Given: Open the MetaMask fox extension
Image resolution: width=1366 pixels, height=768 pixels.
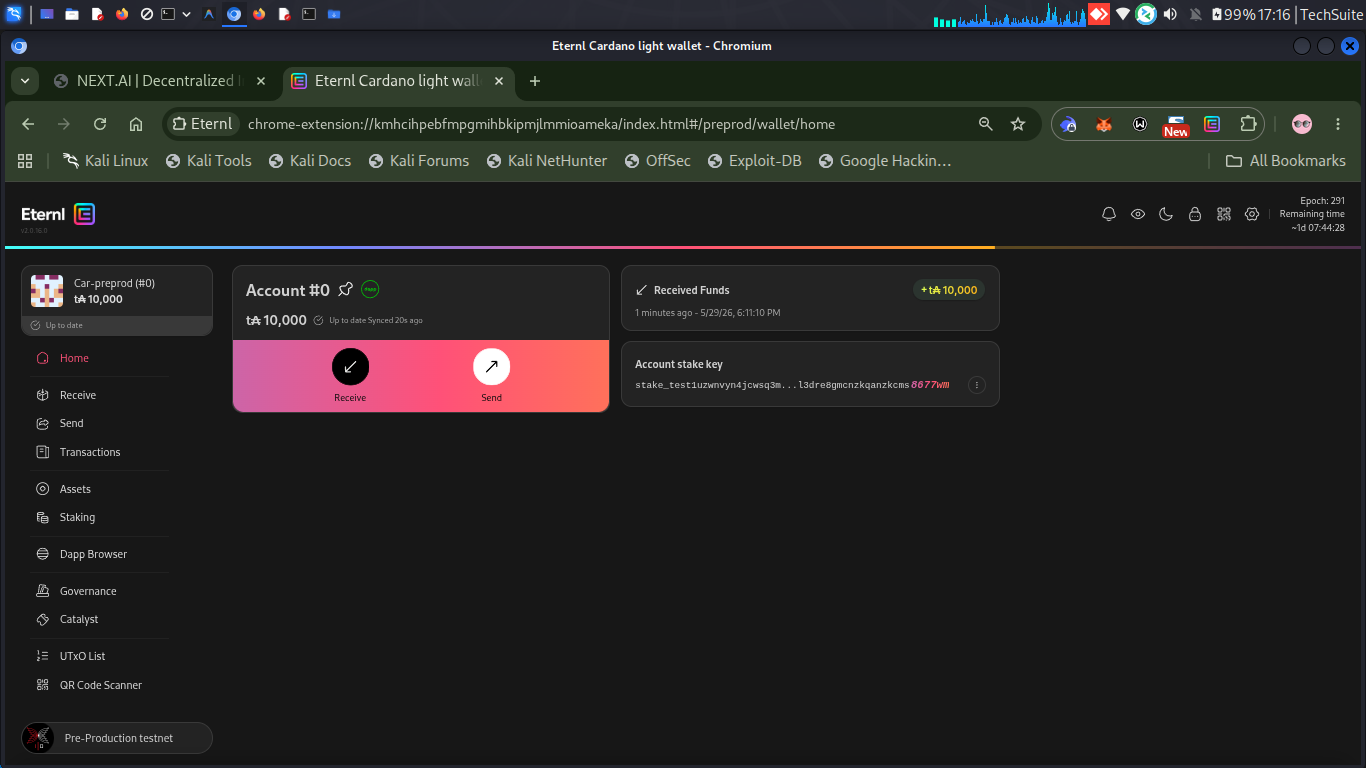Looking at the screenshot, I should tap(1104, 124).
